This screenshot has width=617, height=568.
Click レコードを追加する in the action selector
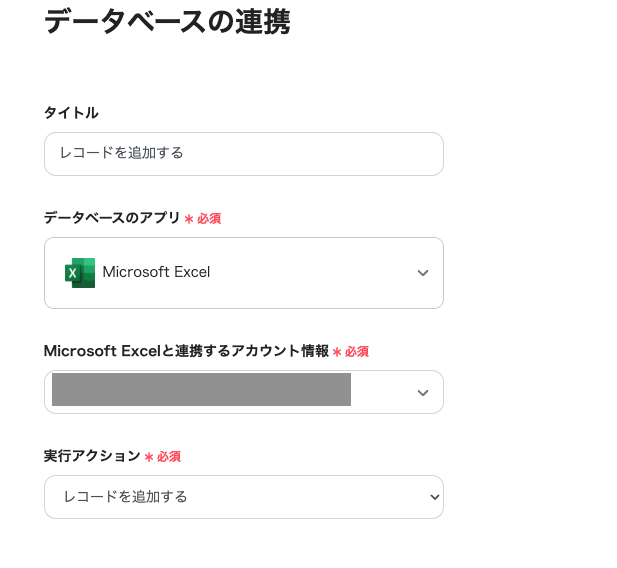point(125,497)
